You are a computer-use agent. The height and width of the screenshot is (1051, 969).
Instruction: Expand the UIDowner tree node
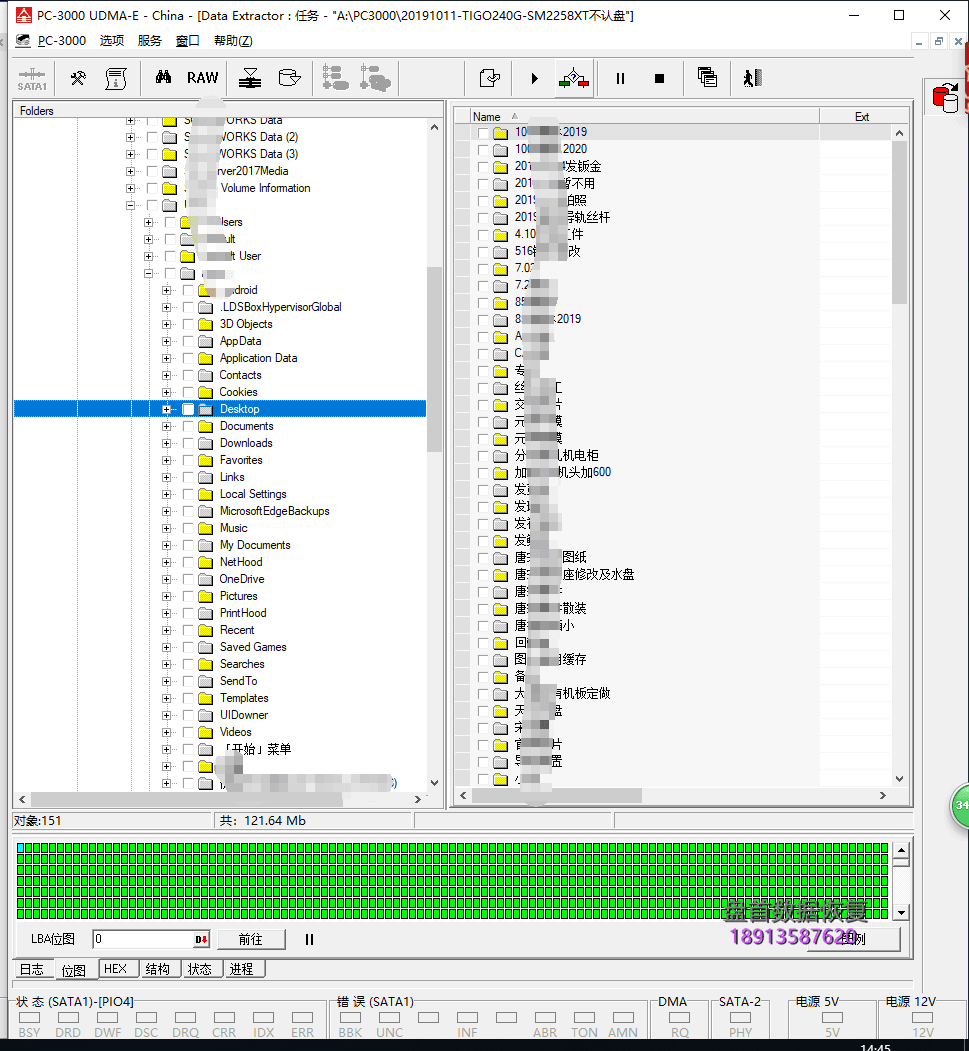(x=166, y=715)
